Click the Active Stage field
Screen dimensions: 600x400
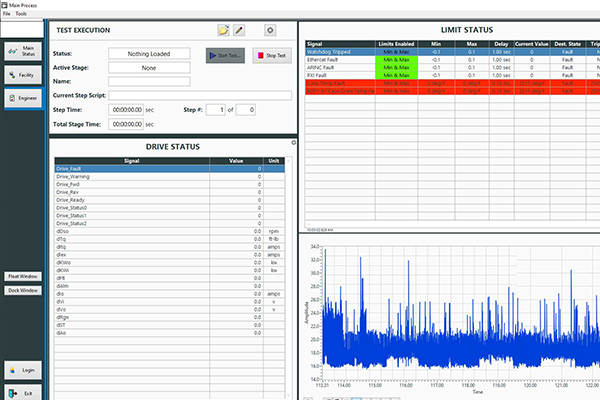point(149,68)
